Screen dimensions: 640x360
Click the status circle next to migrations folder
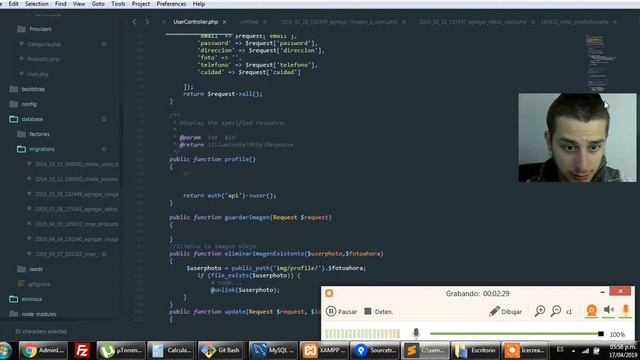point(104,149)
